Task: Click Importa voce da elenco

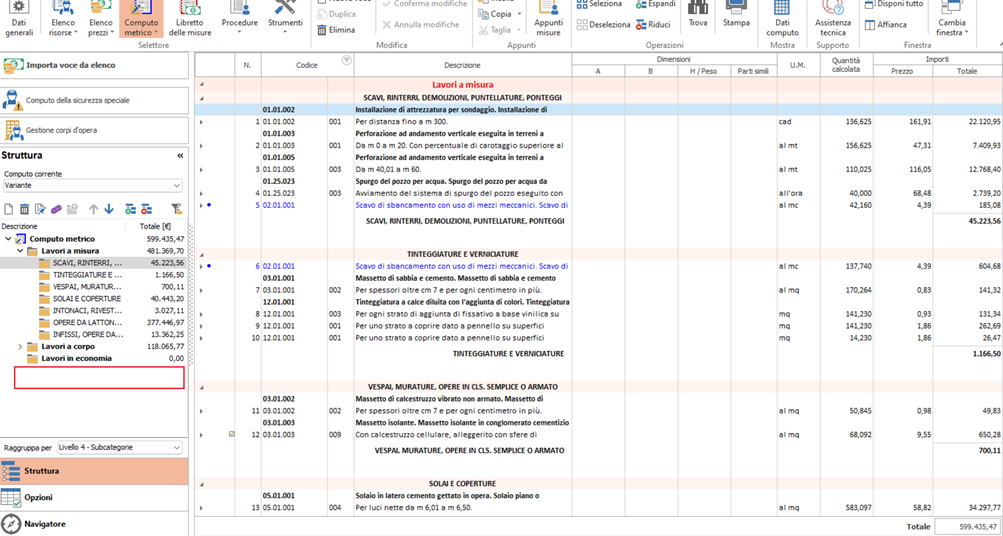Action: 95,65
